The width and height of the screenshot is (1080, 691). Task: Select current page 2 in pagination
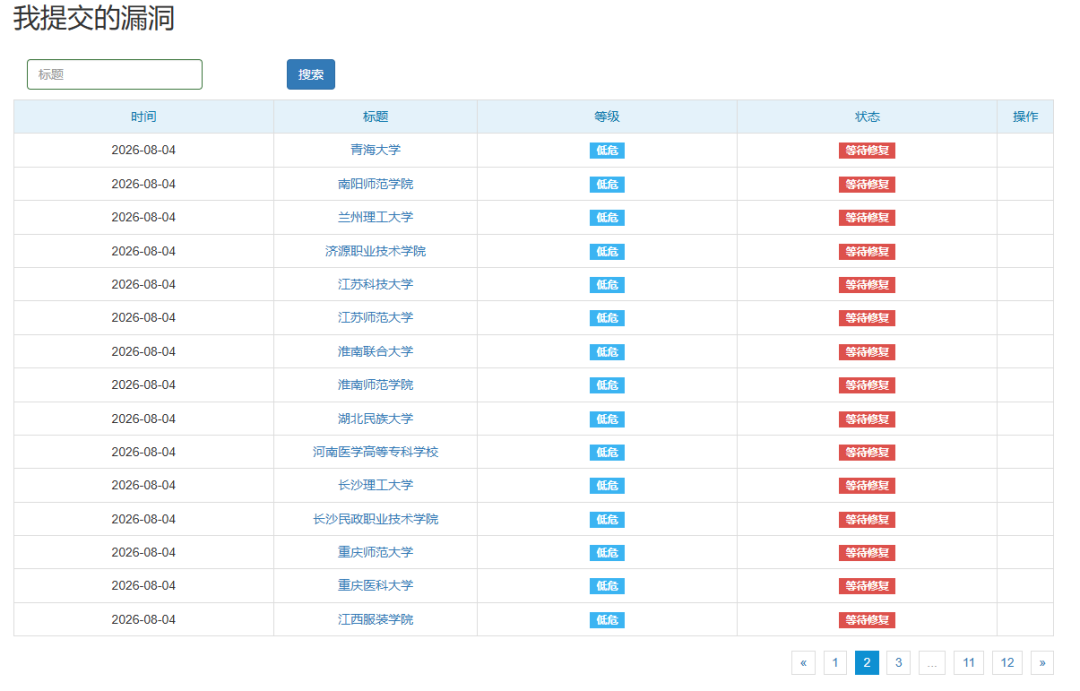click(866, 663)
